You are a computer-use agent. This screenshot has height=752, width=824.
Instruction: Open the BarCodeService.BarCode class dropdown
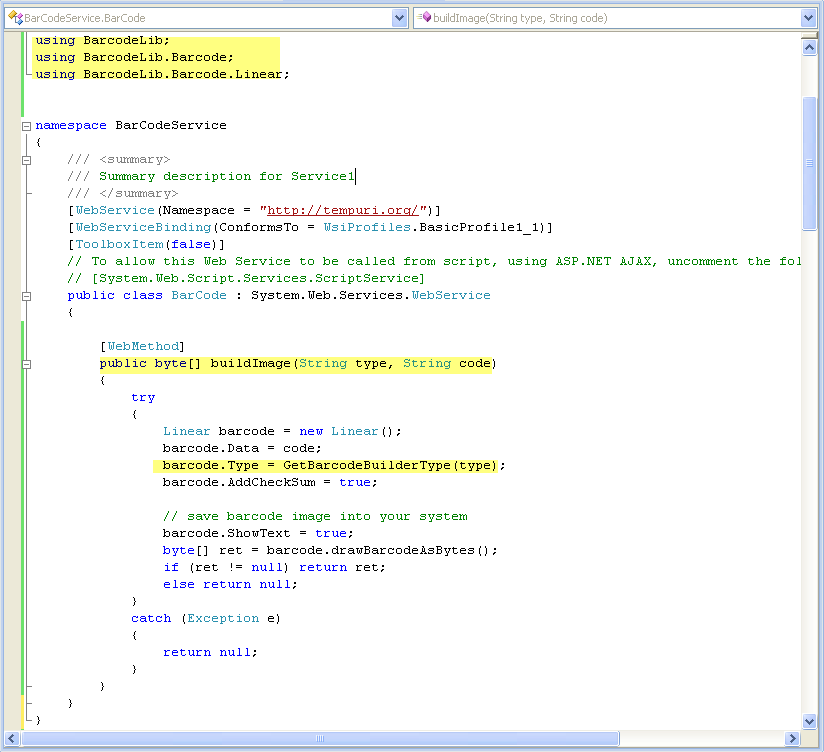click(x=399, y=18)
